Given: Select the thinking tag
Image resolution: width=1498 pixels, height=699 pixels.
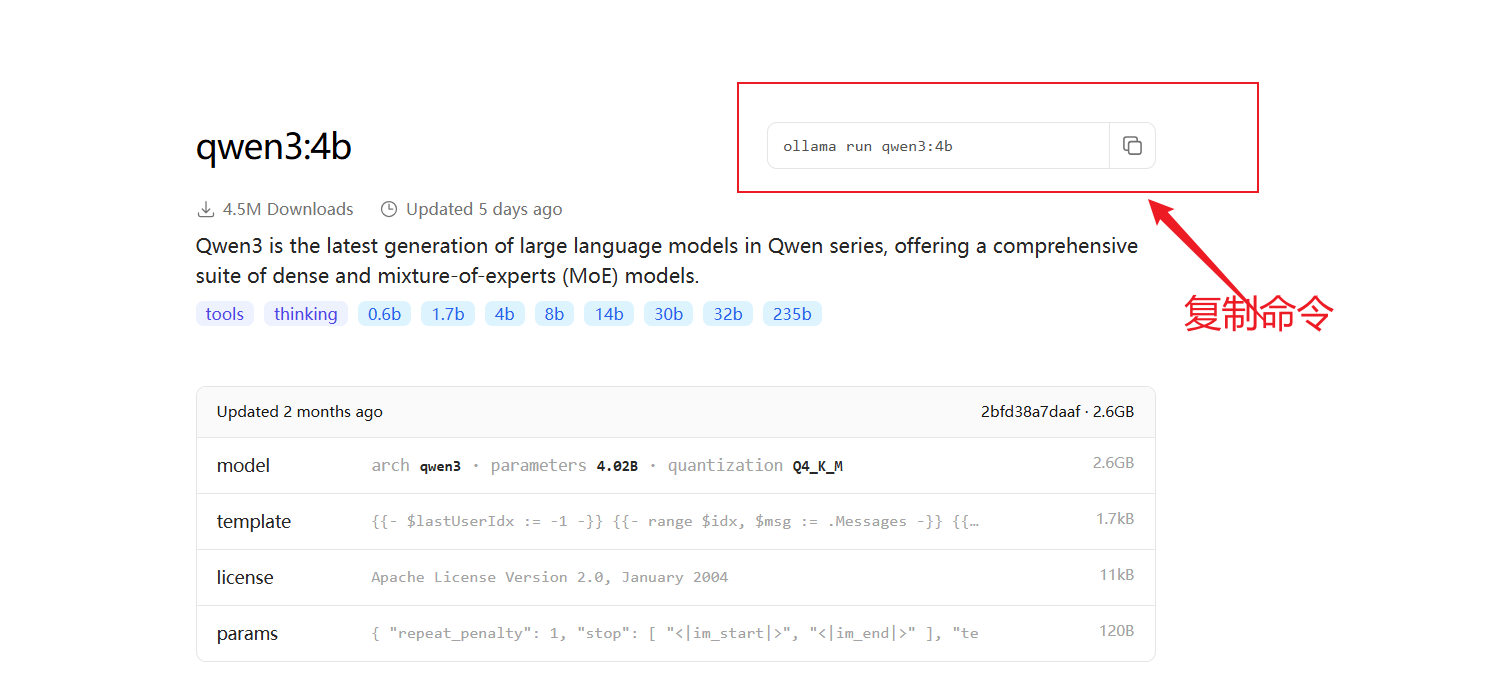Looking at the screenshot, I should pyautogui.click(x=305, y=314).
